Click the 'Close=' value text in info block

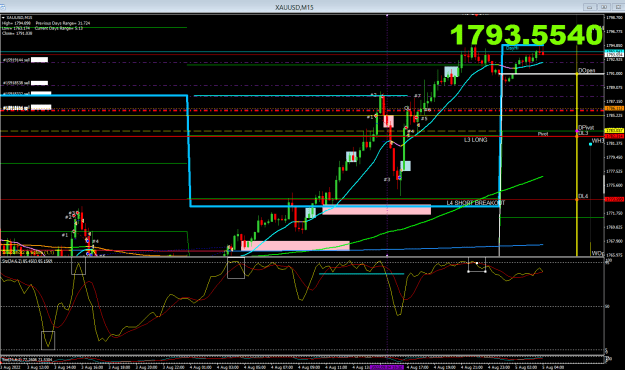pyautogui.click(x=17, y=33)
